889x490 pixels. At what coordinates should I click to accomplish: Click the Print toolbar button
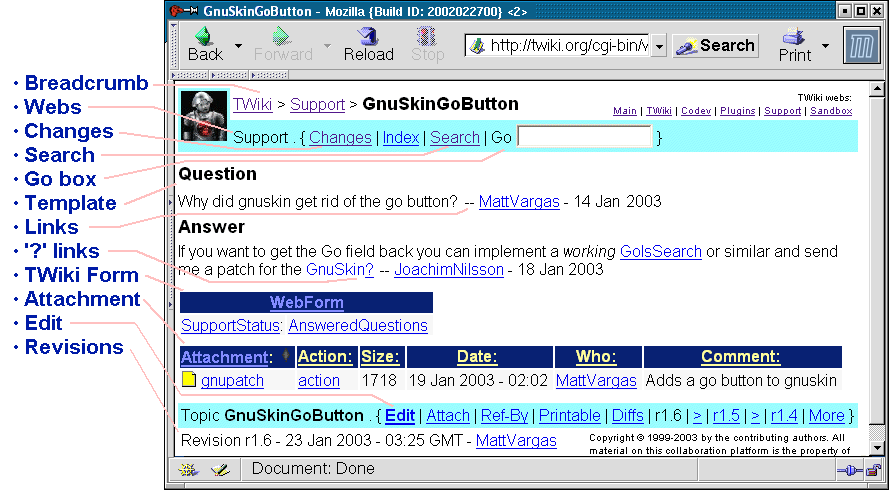pyautogui.click(x=795, y=45)
